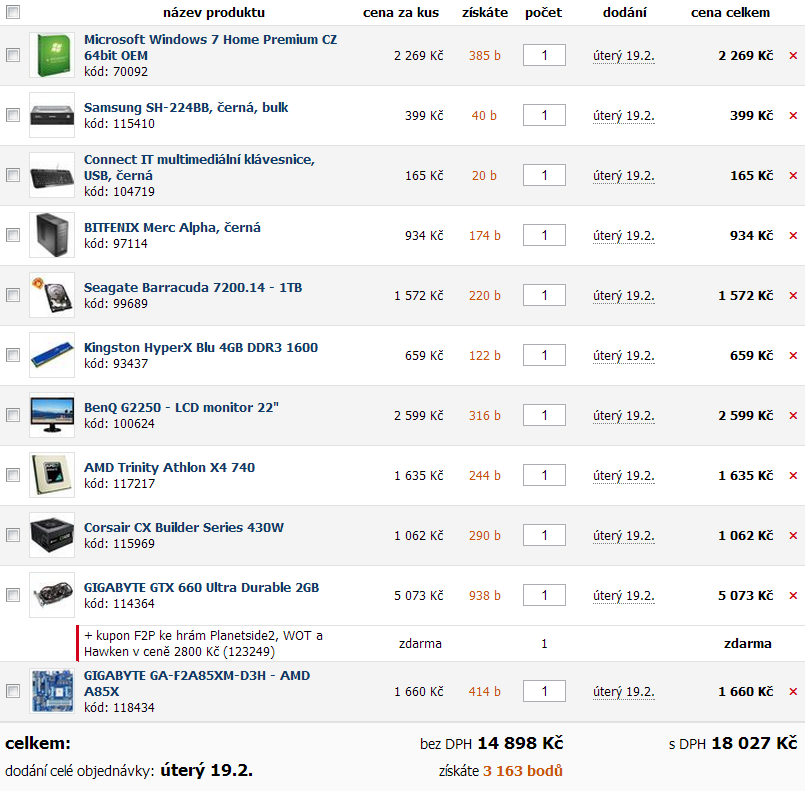Open BITFENIX Merc Alpha, černá link

pos(172,227)
